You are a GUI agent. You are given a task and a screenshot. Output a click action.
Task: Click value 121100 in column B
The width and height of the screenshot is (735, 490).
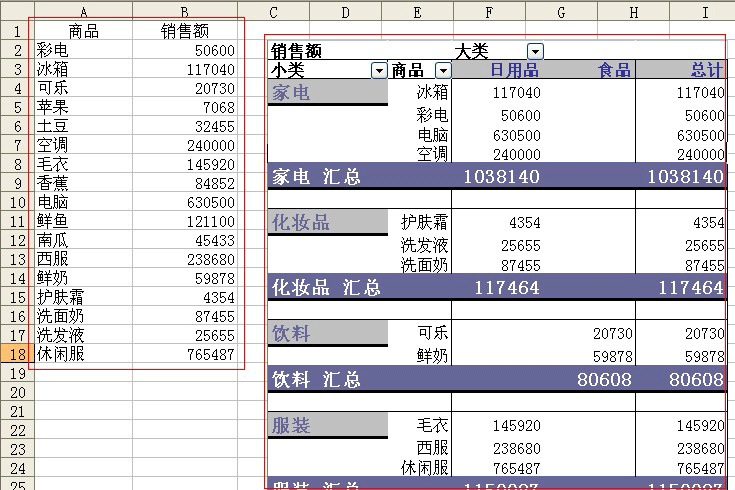(185, 221)
